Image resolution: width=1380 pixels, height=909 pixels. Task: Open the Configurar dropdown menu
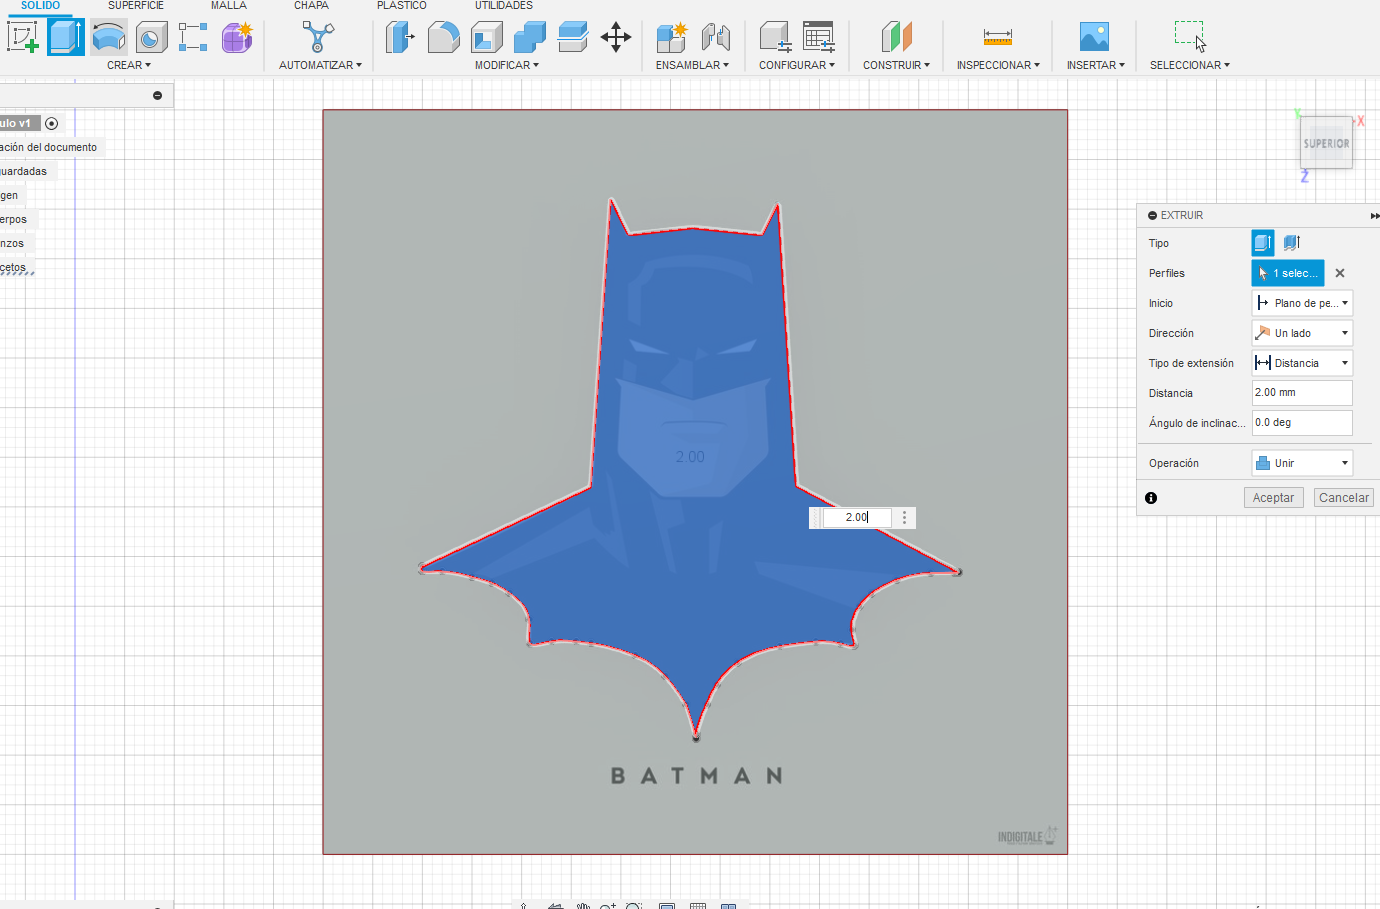pyautogui.click(x=797, y=65)
